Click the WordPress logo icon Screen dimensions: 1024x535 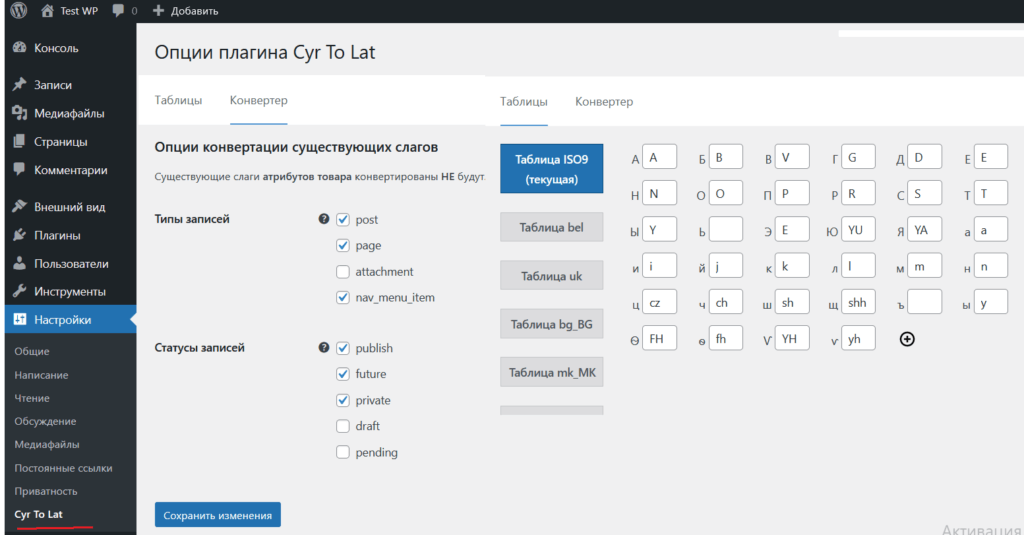[17, 11]
